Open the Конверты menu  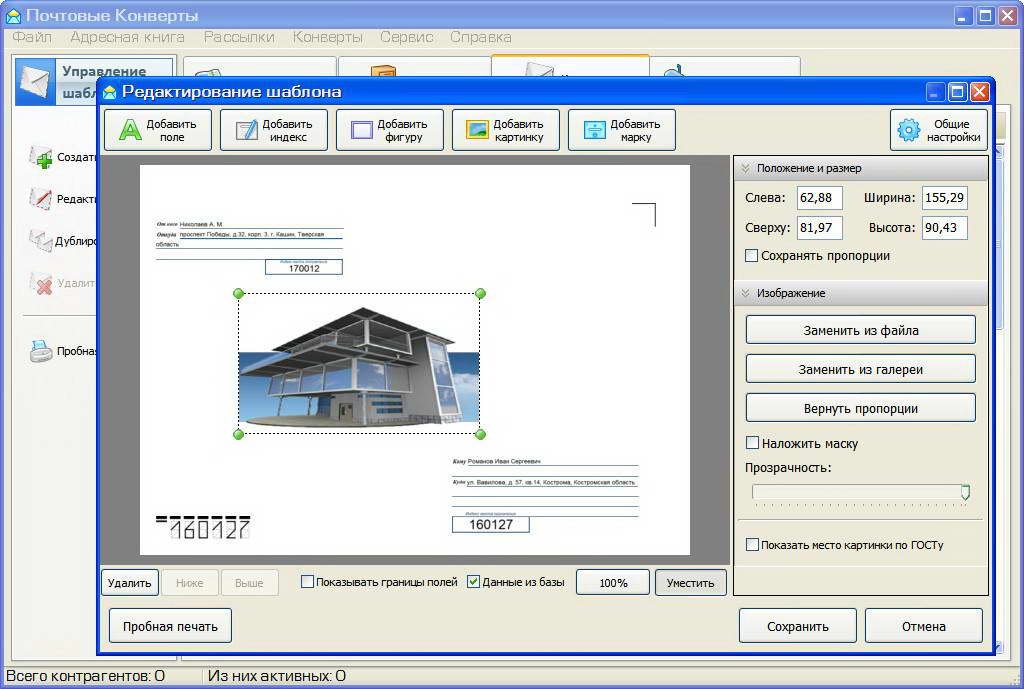click(x=327, y=37)
